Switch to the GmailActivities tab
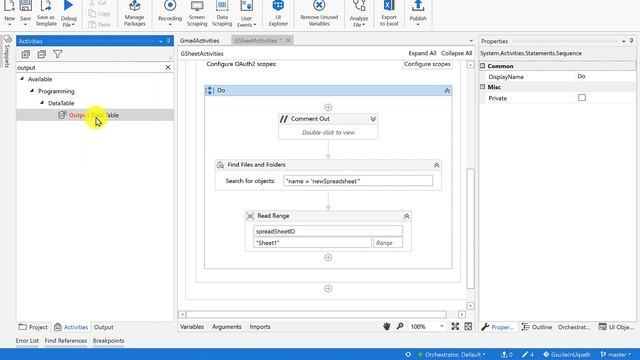Screen dimensions: 640x360 [200, 40]
